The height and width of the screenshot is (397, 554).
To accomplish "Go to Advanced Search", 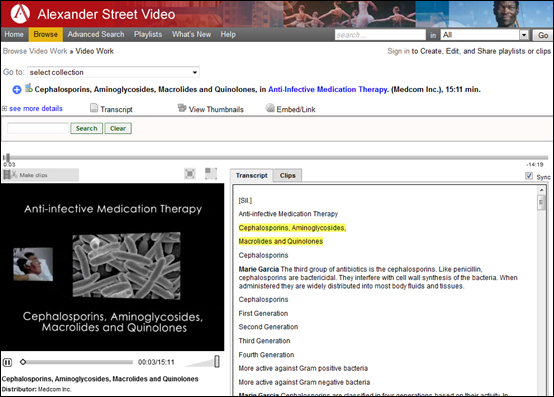I will [96, 35].
